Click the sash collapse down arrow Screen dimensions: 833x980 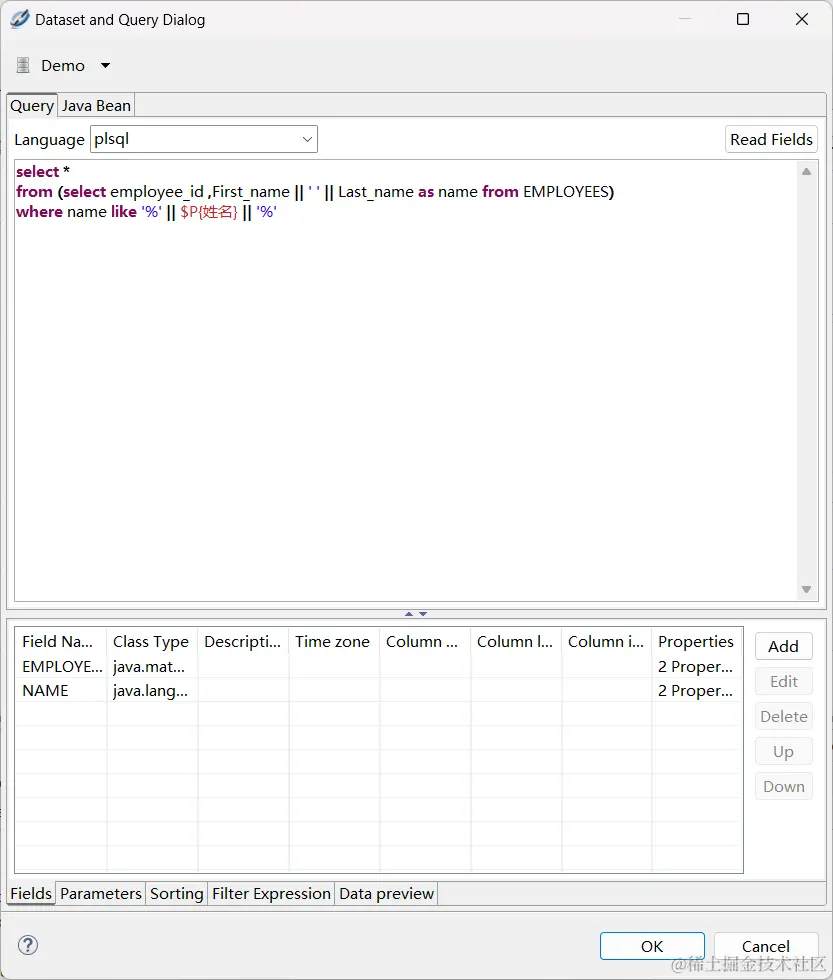(423, 614)
